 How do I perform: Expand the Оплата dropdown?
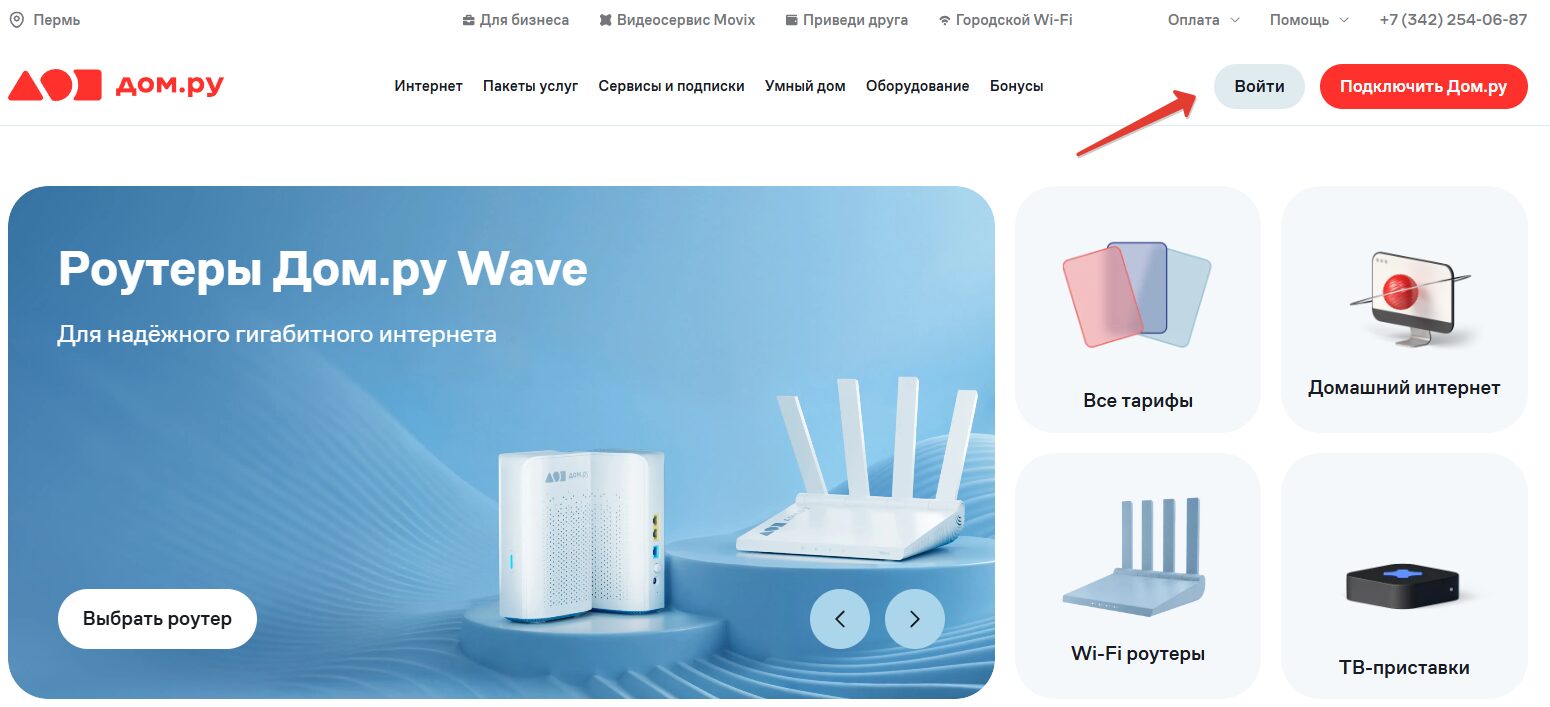pos(1204,20)
